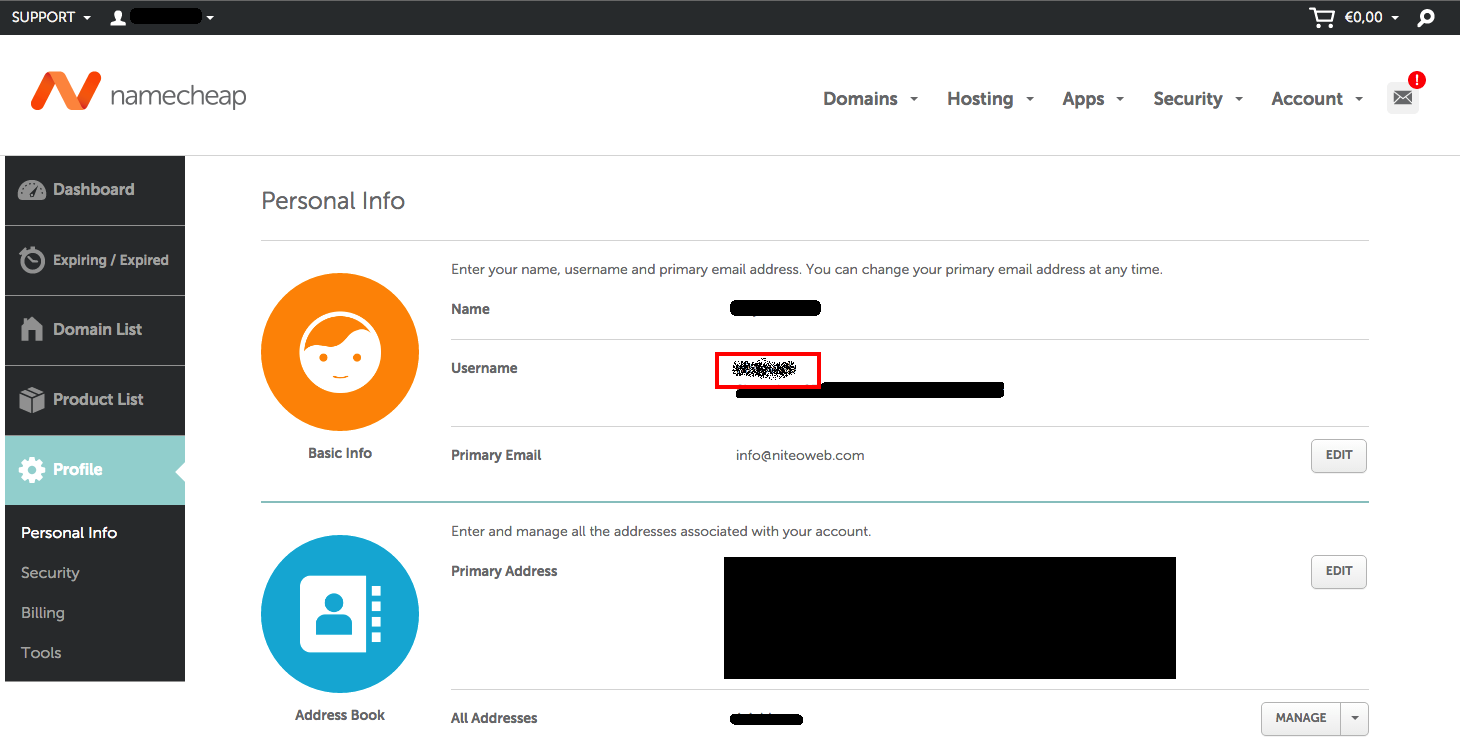
Task: Click MANAGE button for All Addresses
Action: click(1301, 718)
